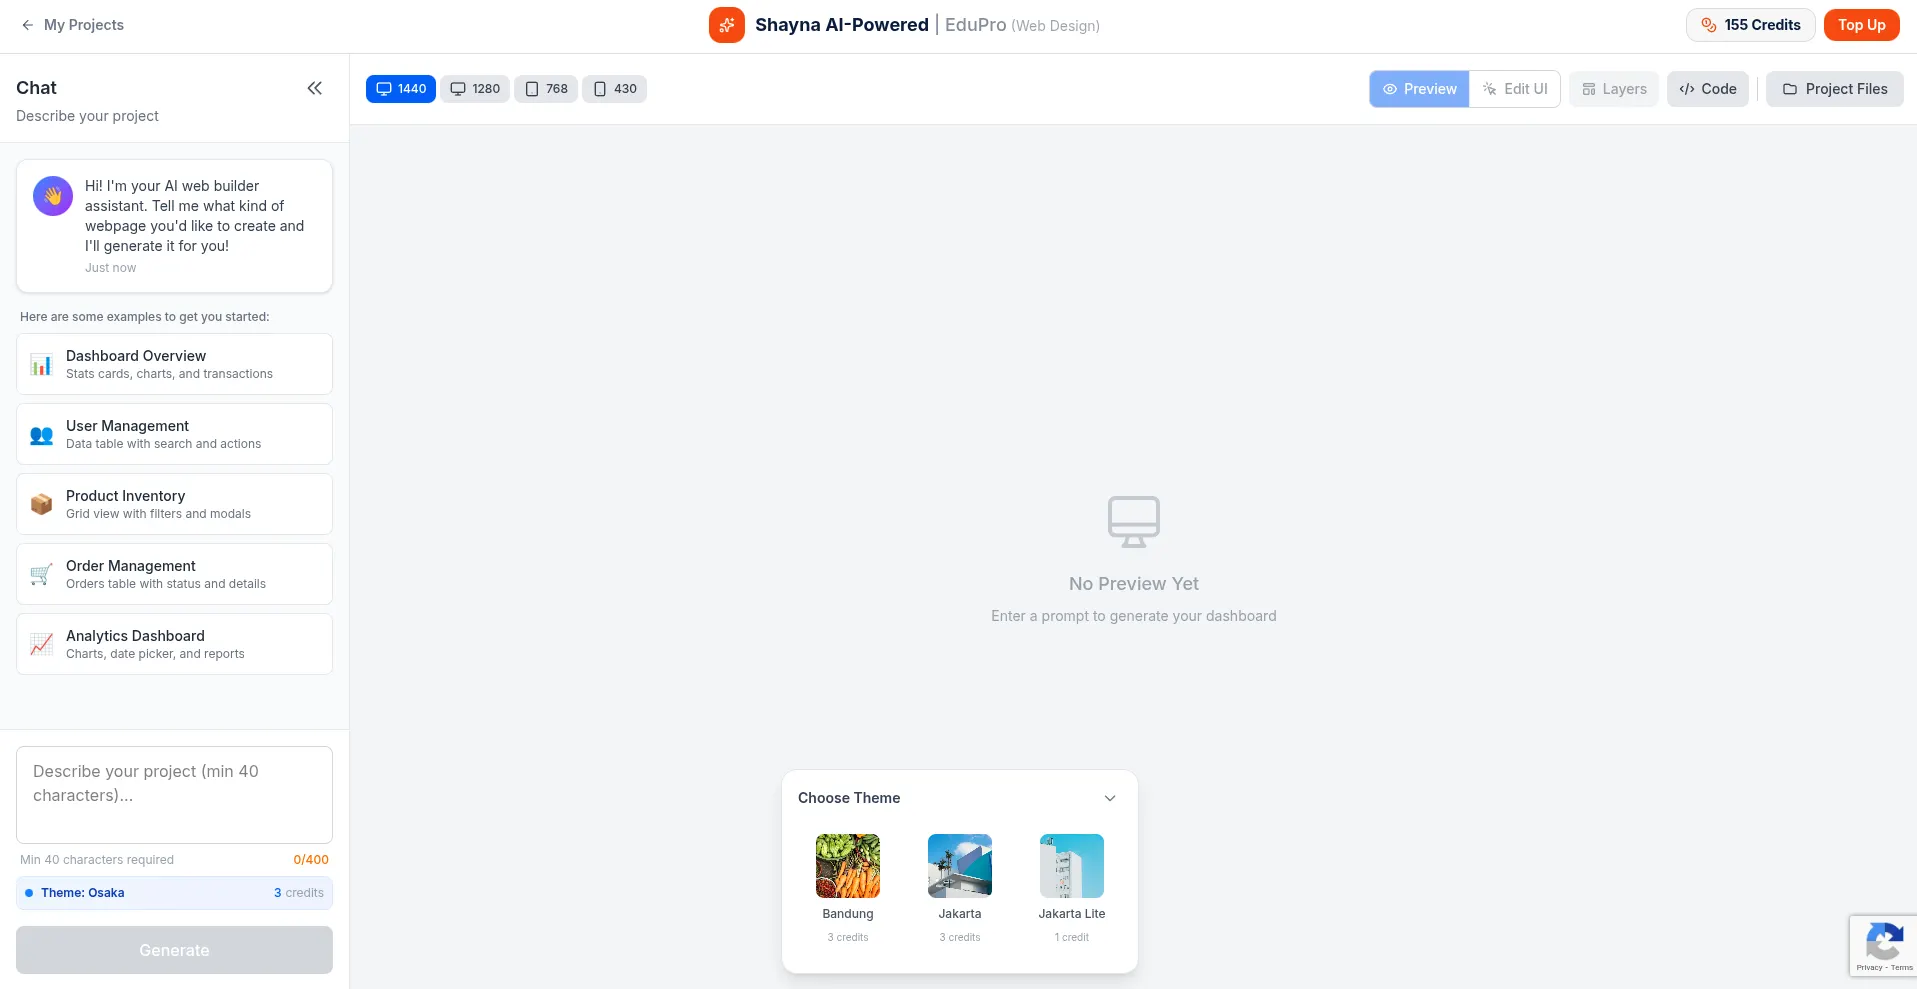This screenshot has height=989, width=1917.
Task: Click the Product Inventory box icon
Action: tap(41, 504)
